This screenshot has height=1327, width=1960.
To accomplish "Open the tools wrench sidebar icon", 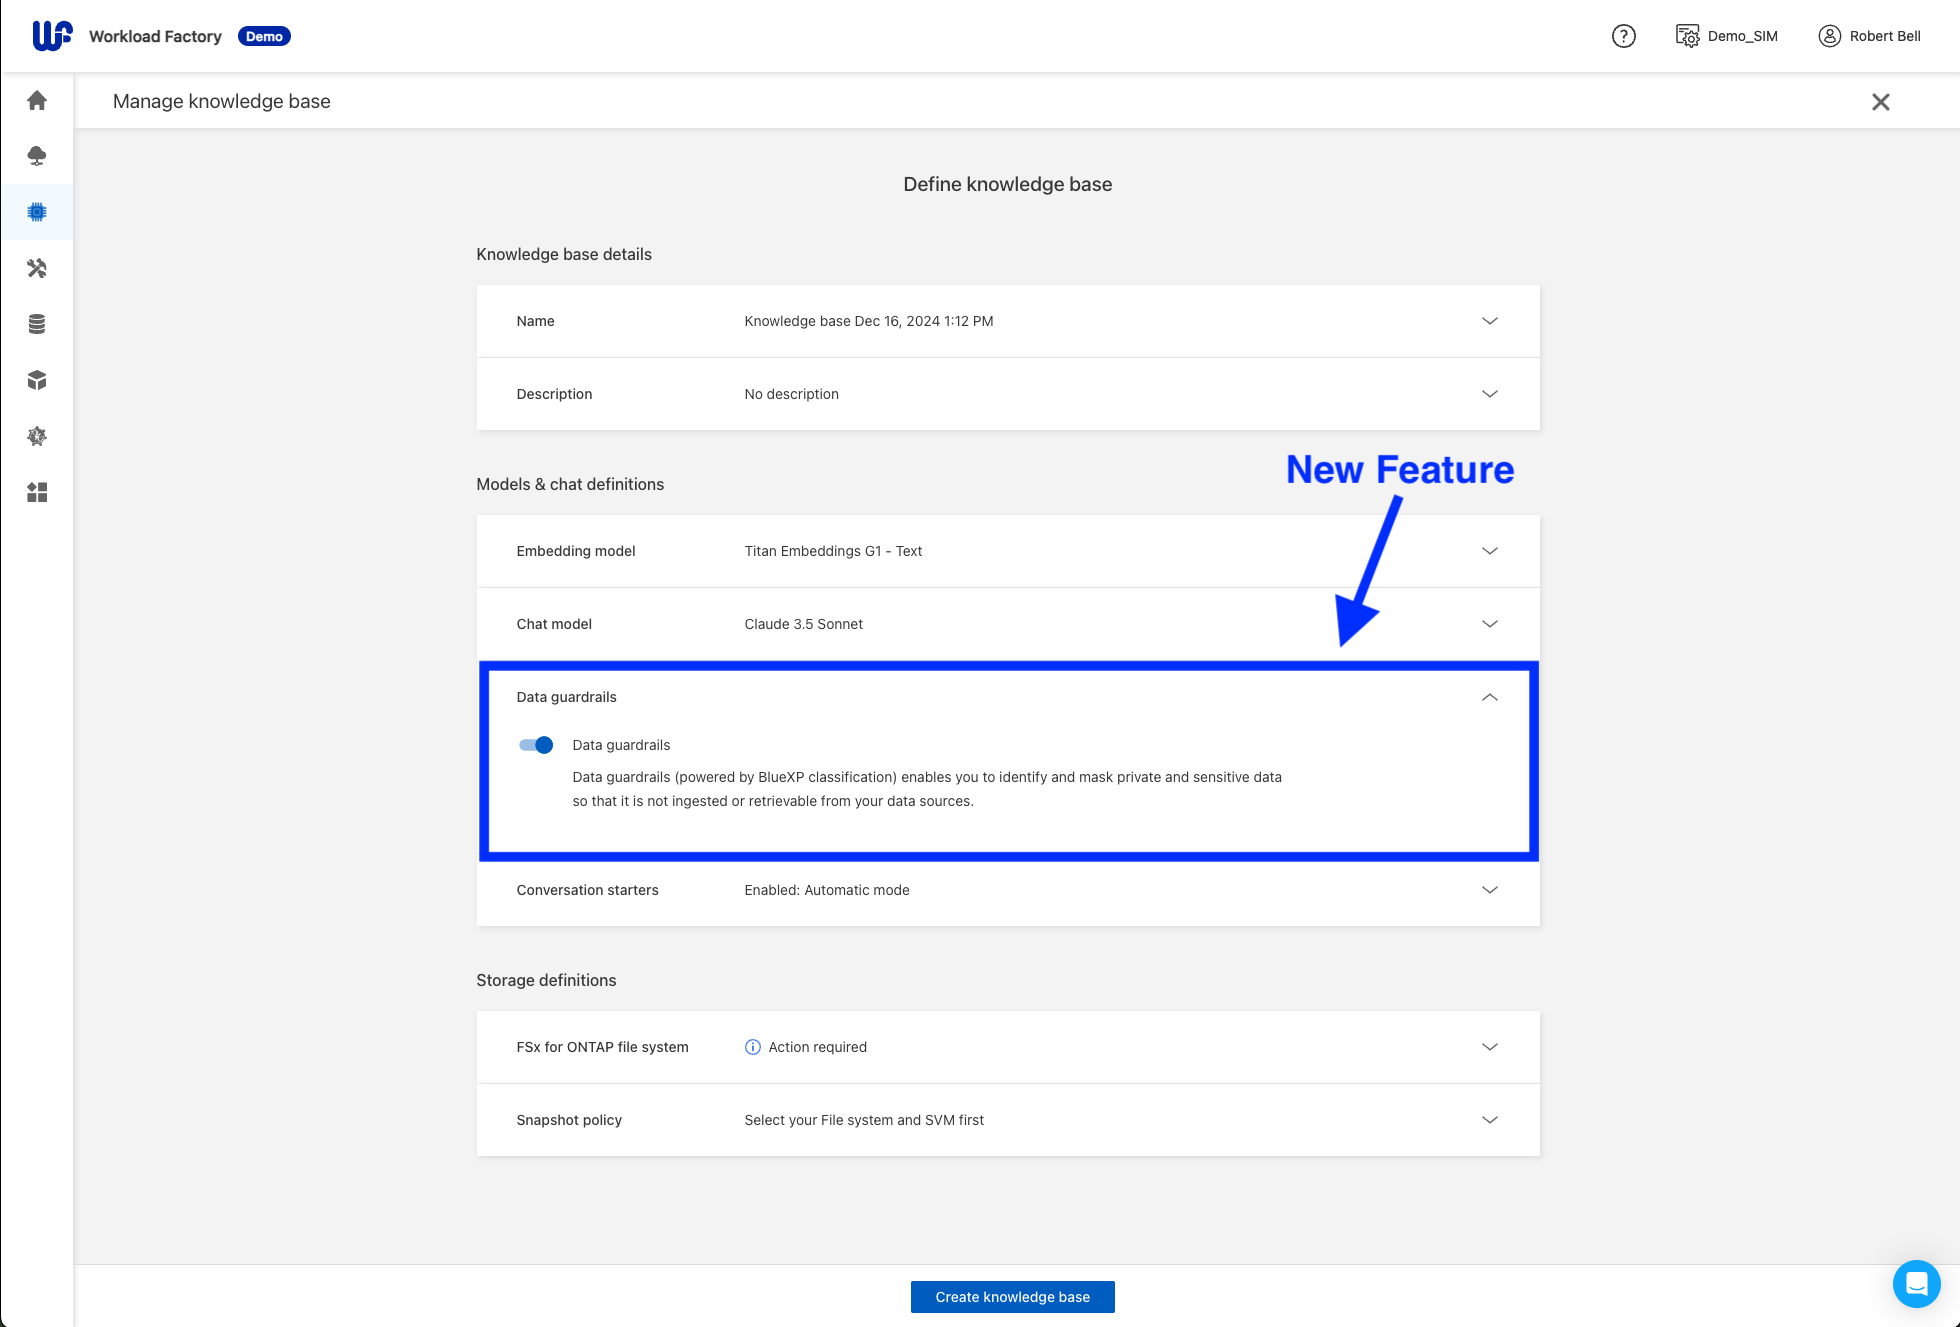I will [x=37, y=268].
